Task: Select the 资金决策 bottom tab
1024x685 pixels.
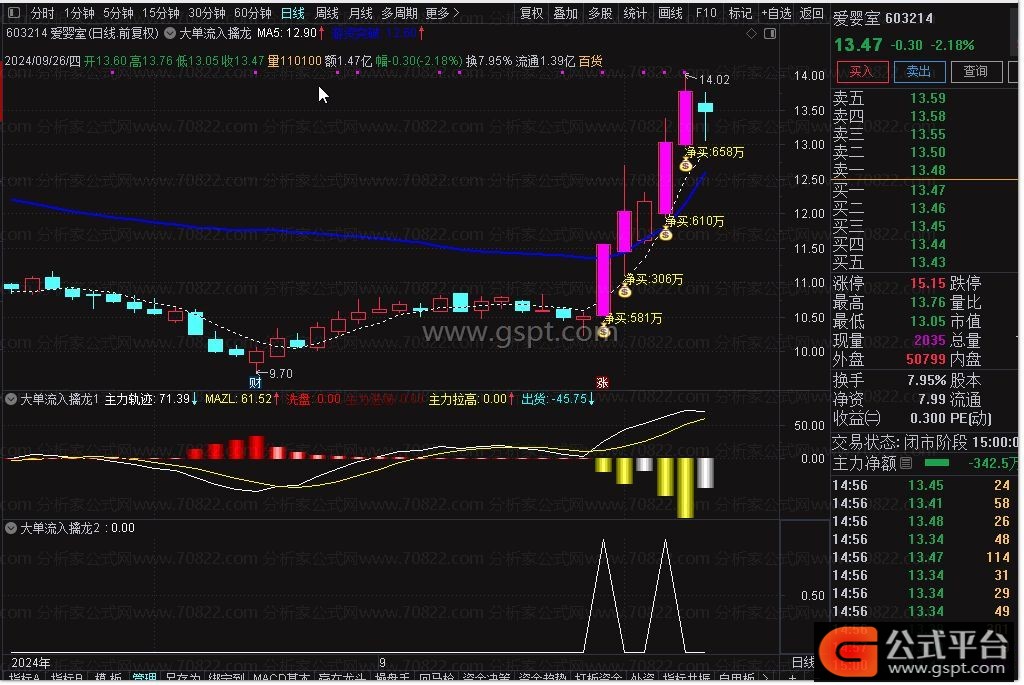Action: [x=486, y=678]
